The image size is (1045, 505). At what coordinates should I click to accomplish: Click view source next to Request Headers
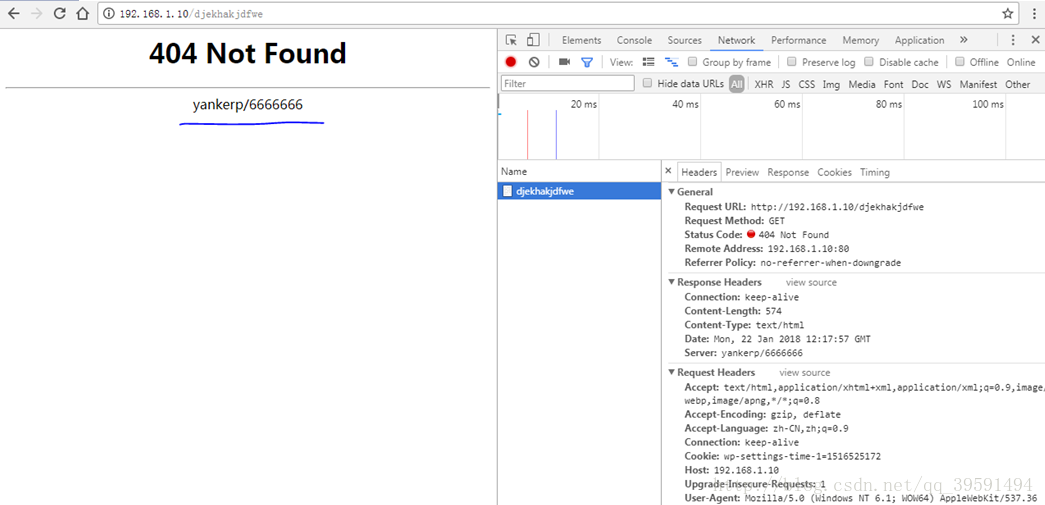coord(804,373)
